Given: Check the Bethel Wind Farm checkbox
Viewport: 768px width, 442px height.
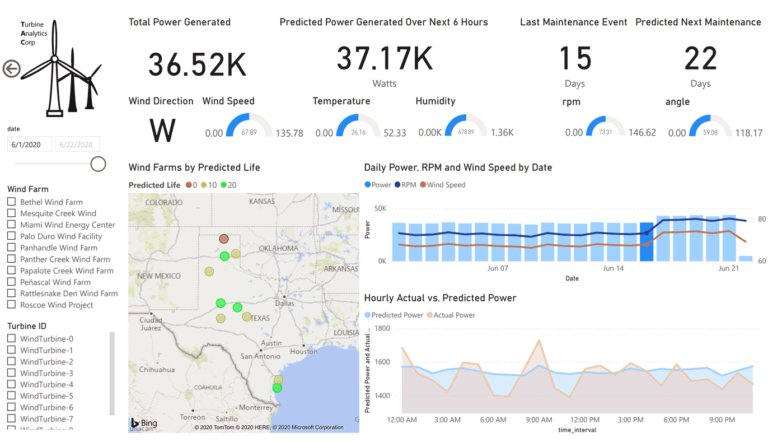Looking at the screenshot, I should tap(12, 202).
